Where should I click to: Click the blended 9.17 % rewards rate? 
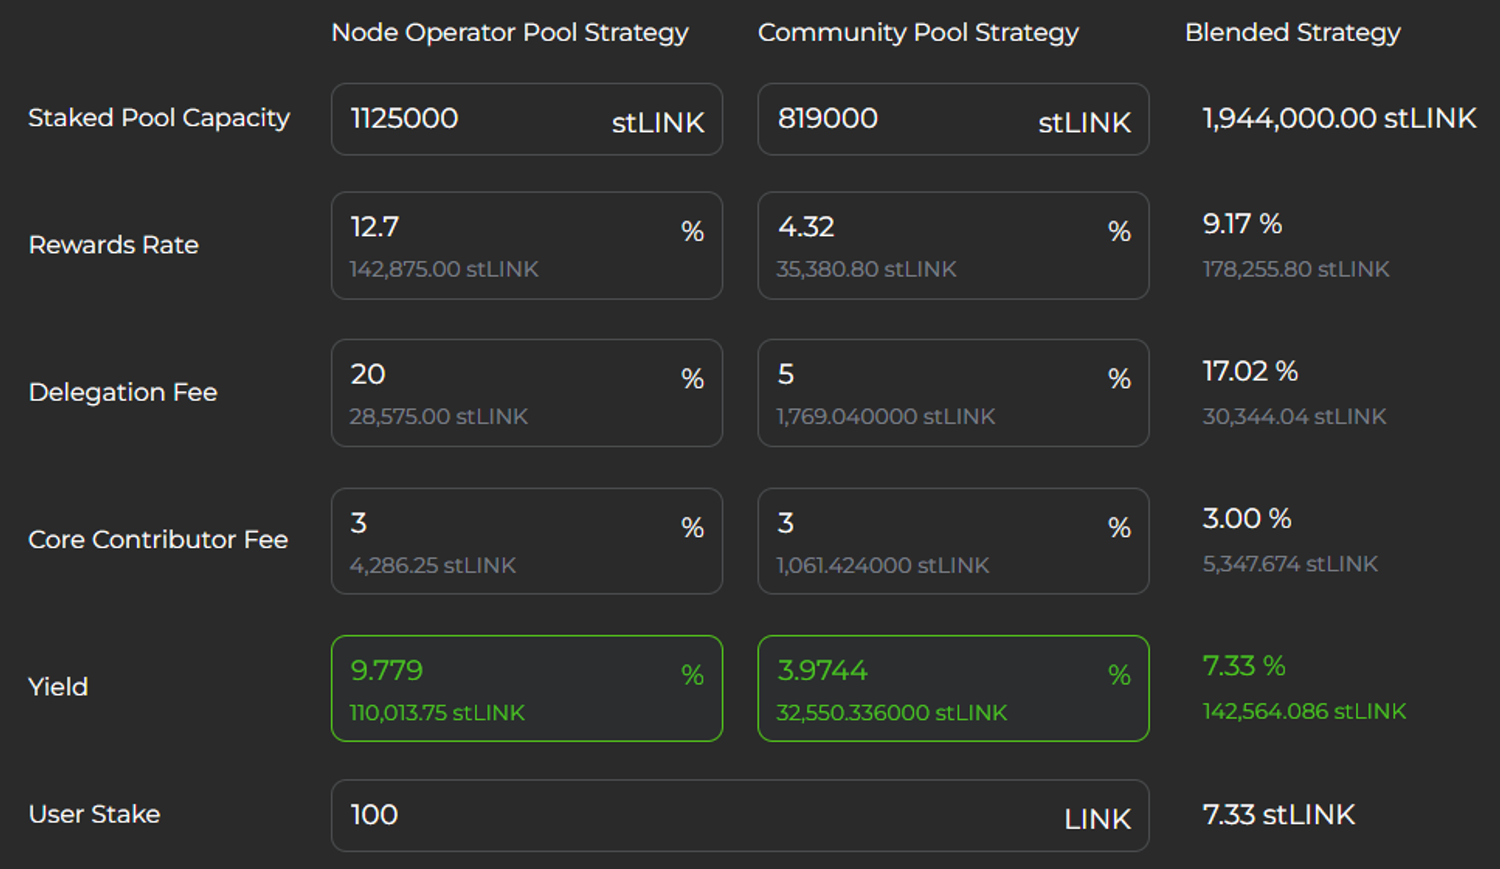[x=1242, y=224]
